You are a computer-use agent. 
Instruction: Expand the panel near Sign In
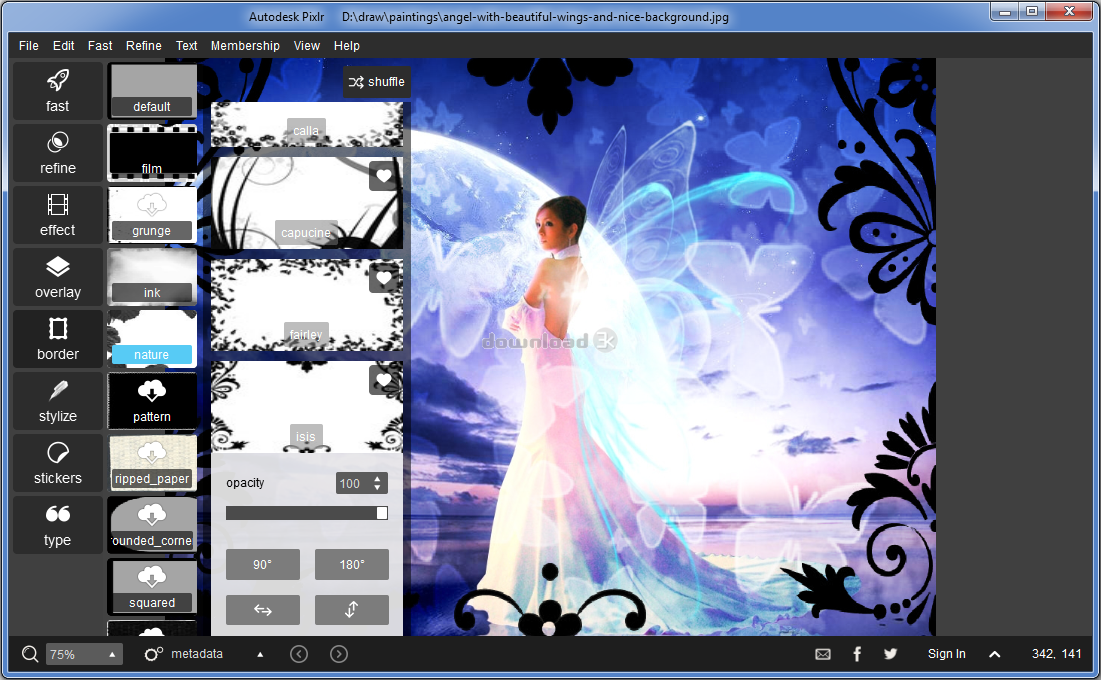pos(995,653)
